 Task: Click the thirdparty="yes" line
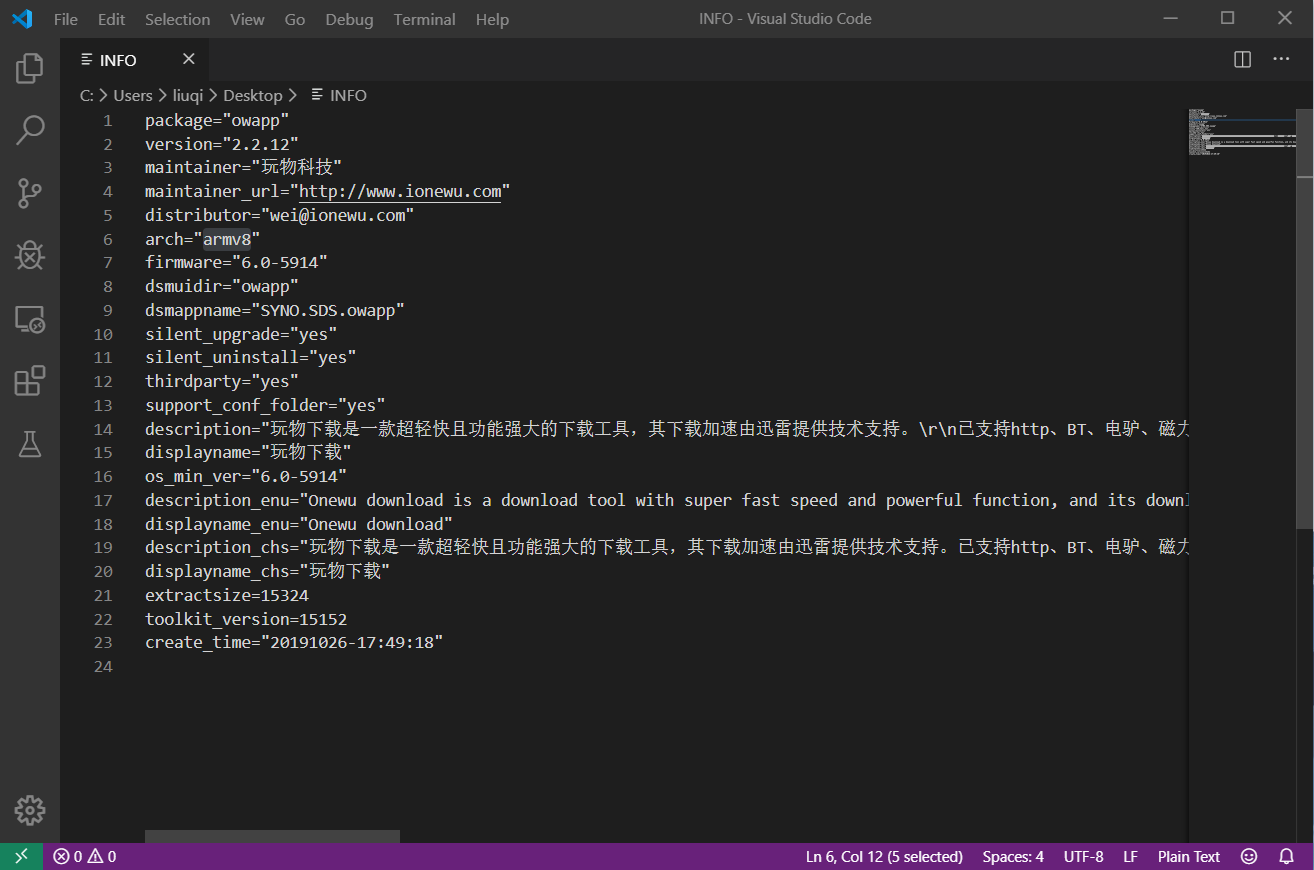[222, 381]
